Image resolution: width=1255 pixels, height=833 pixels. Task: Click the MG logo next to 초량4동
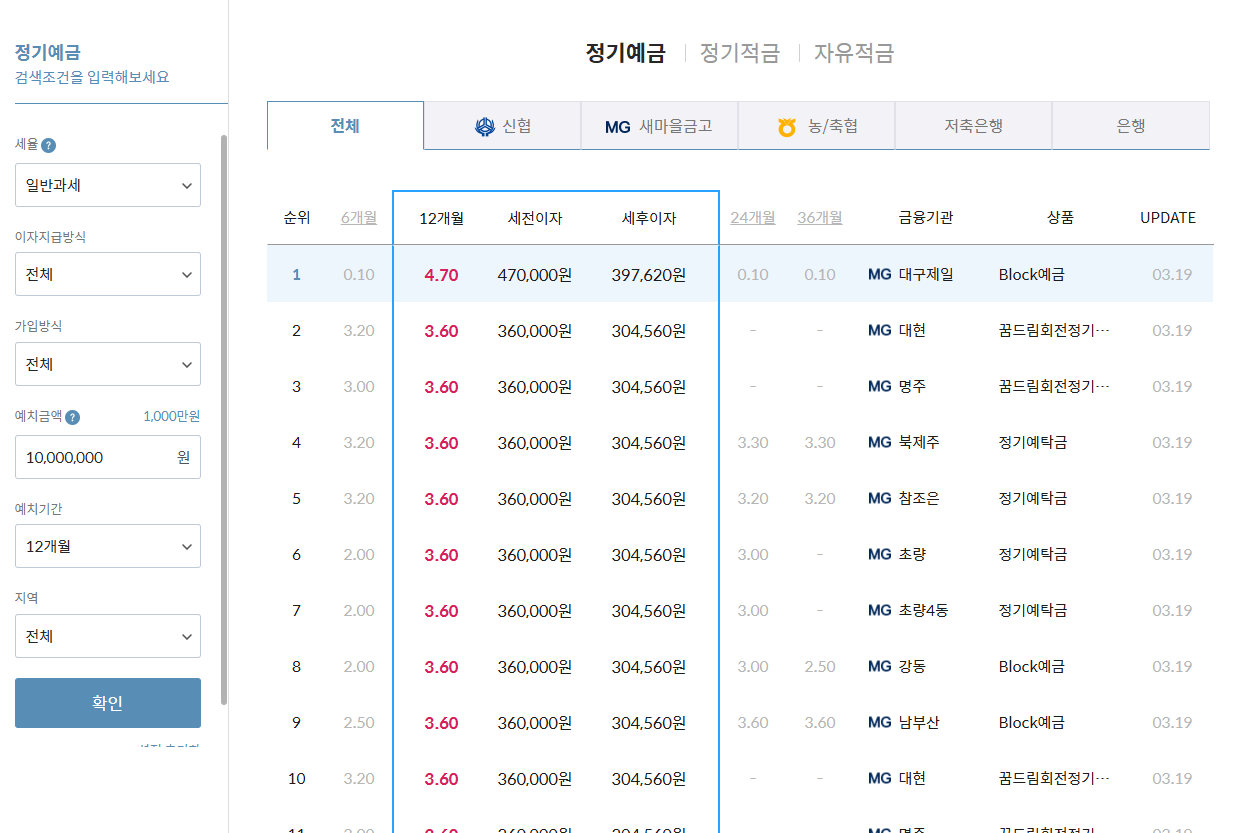(879, 610)
